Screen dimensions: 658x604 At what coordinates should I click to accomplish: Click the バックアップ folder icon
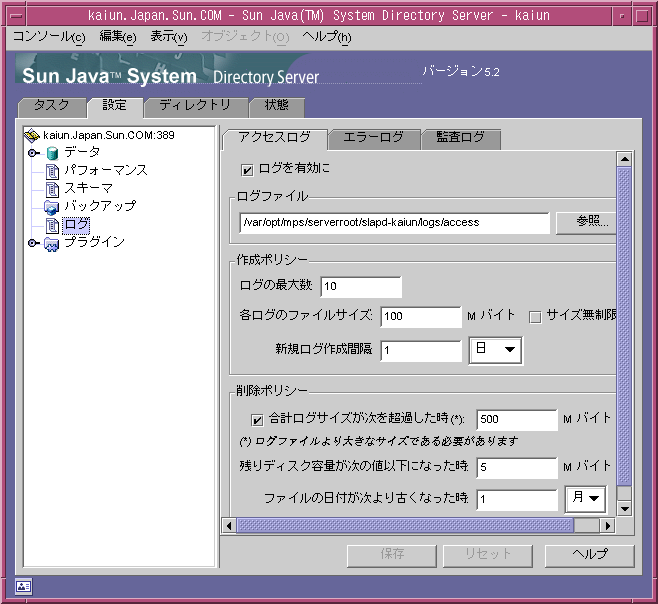(x=52, y=207)
